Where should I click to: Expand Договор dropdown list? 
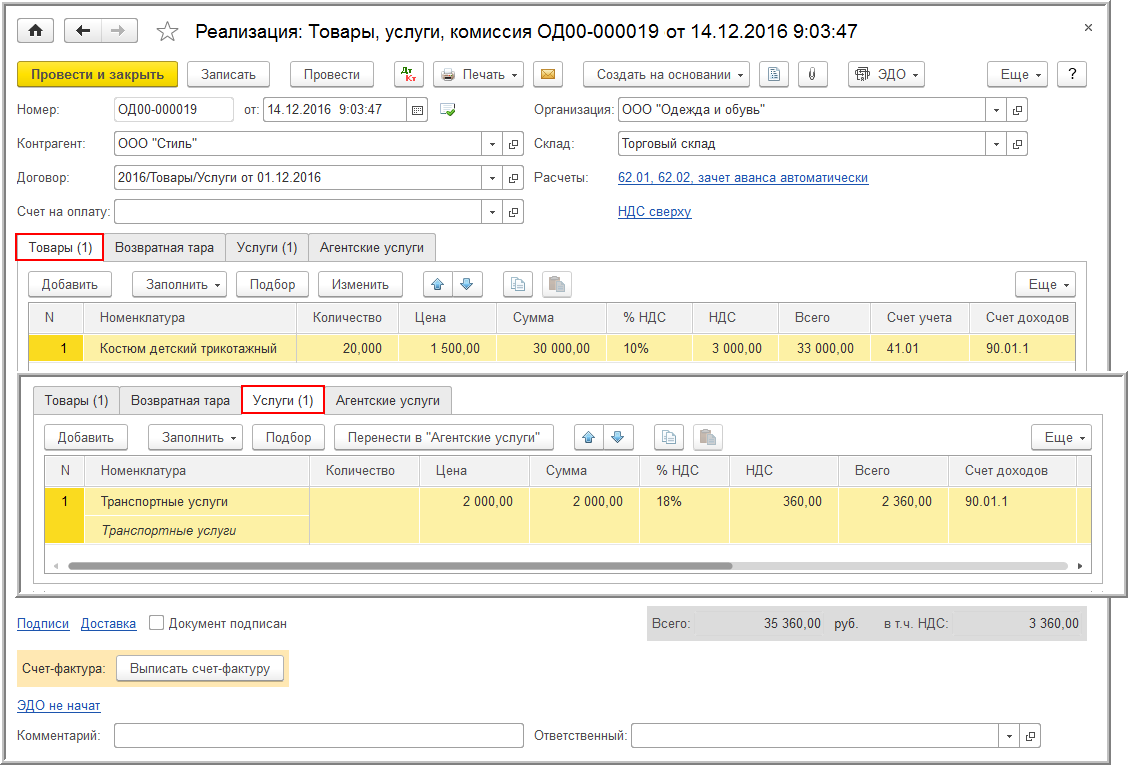tap(492, 178)
